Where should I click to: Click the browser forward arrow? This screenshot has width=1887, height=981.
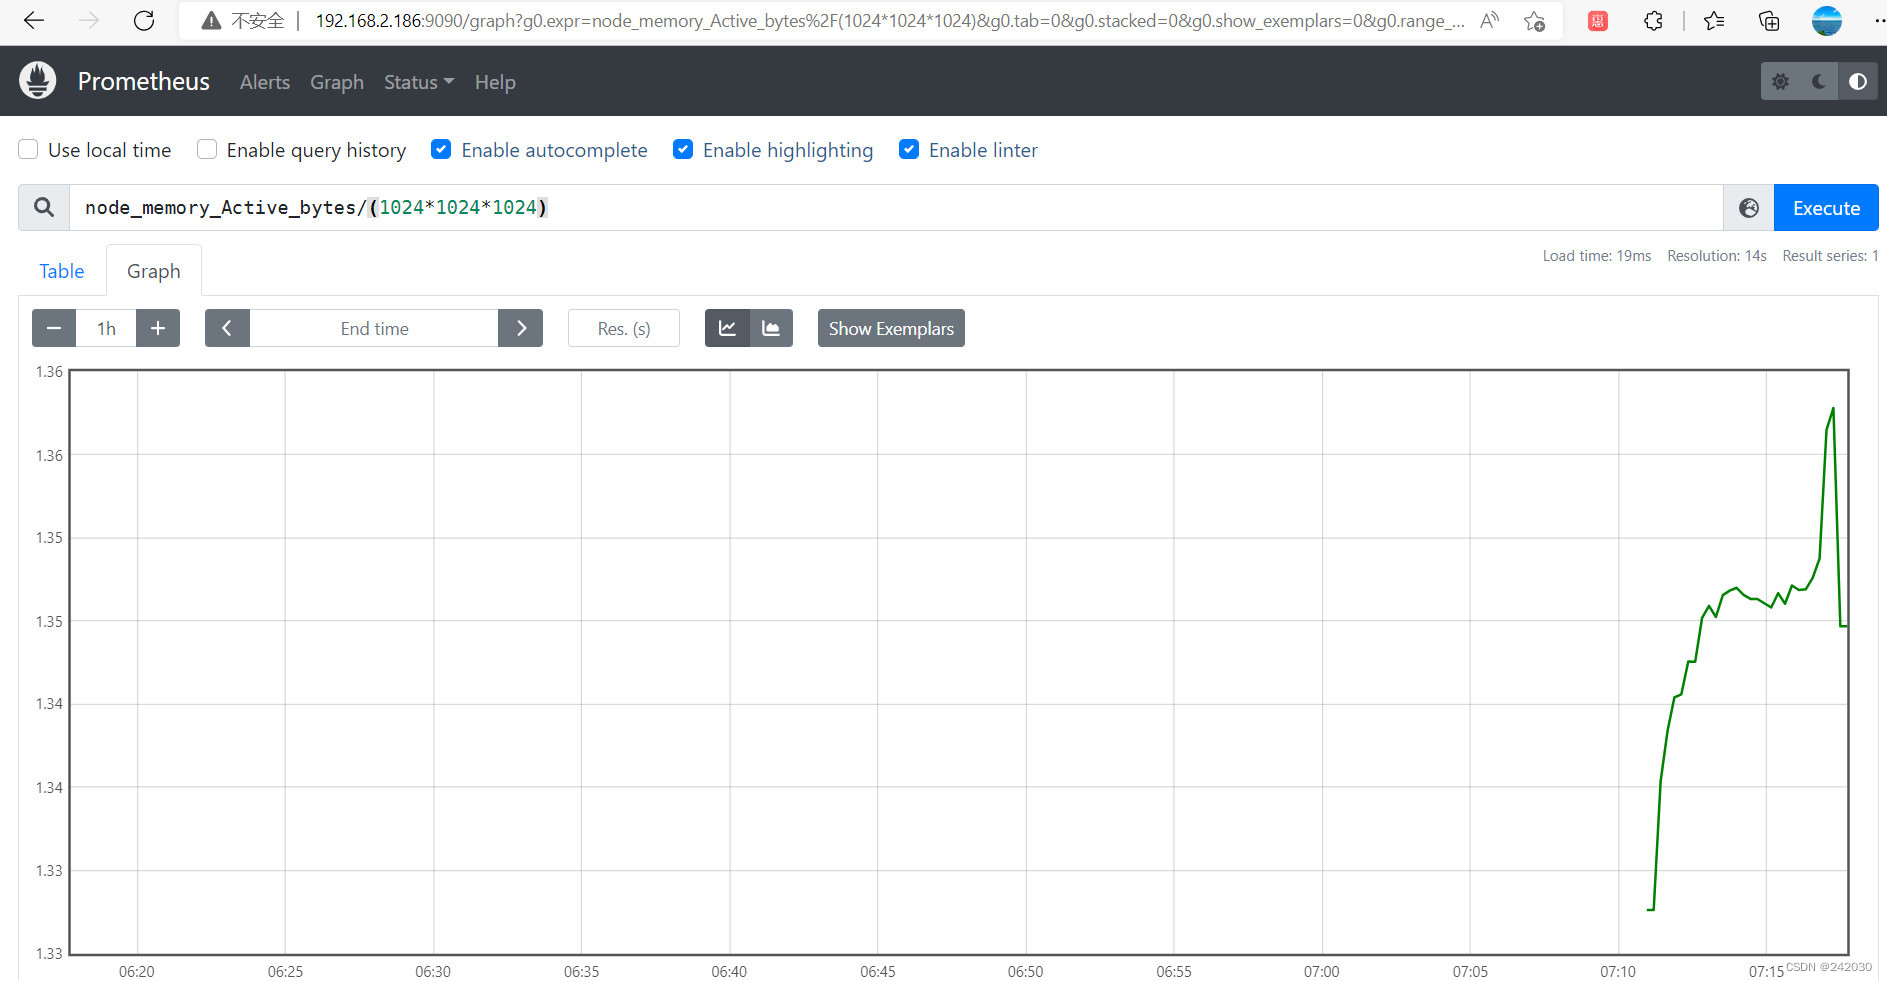(89, 21)
